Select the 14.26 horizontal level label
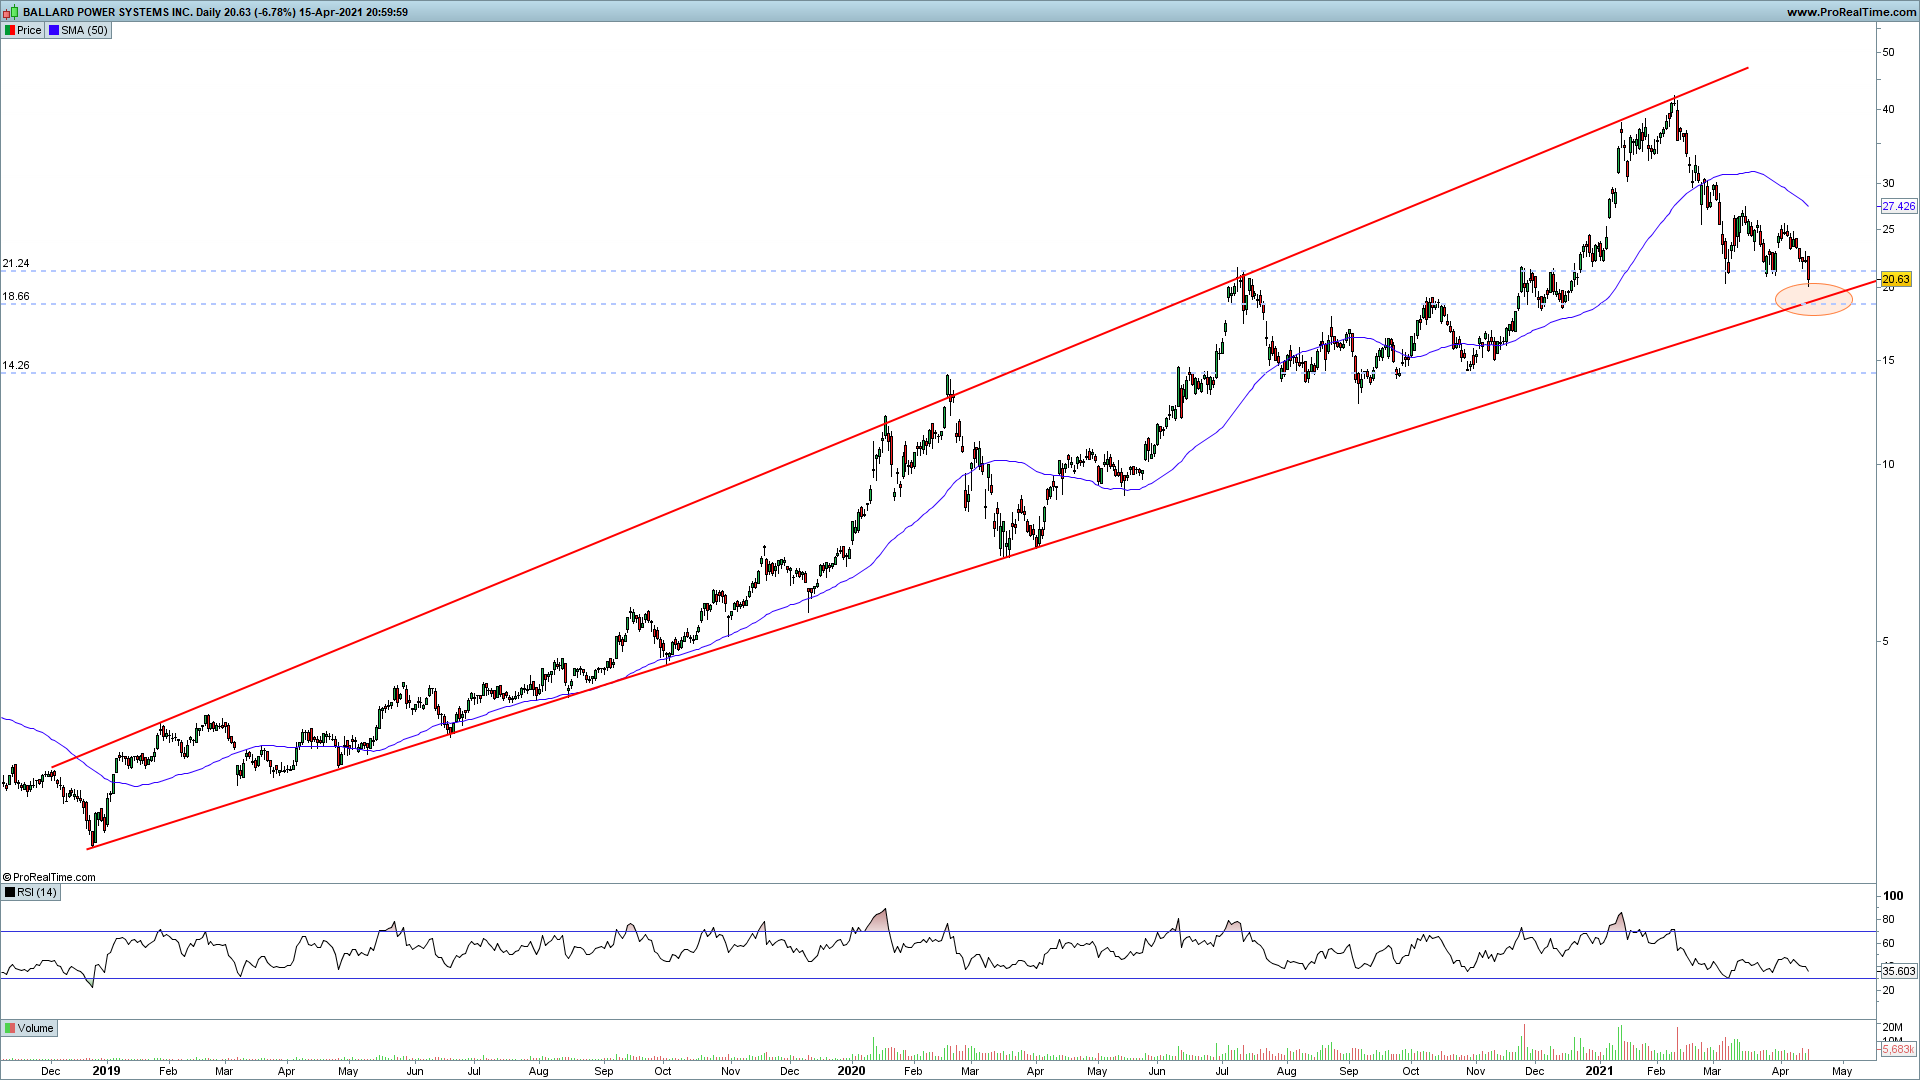 click(x=16, y=366)
